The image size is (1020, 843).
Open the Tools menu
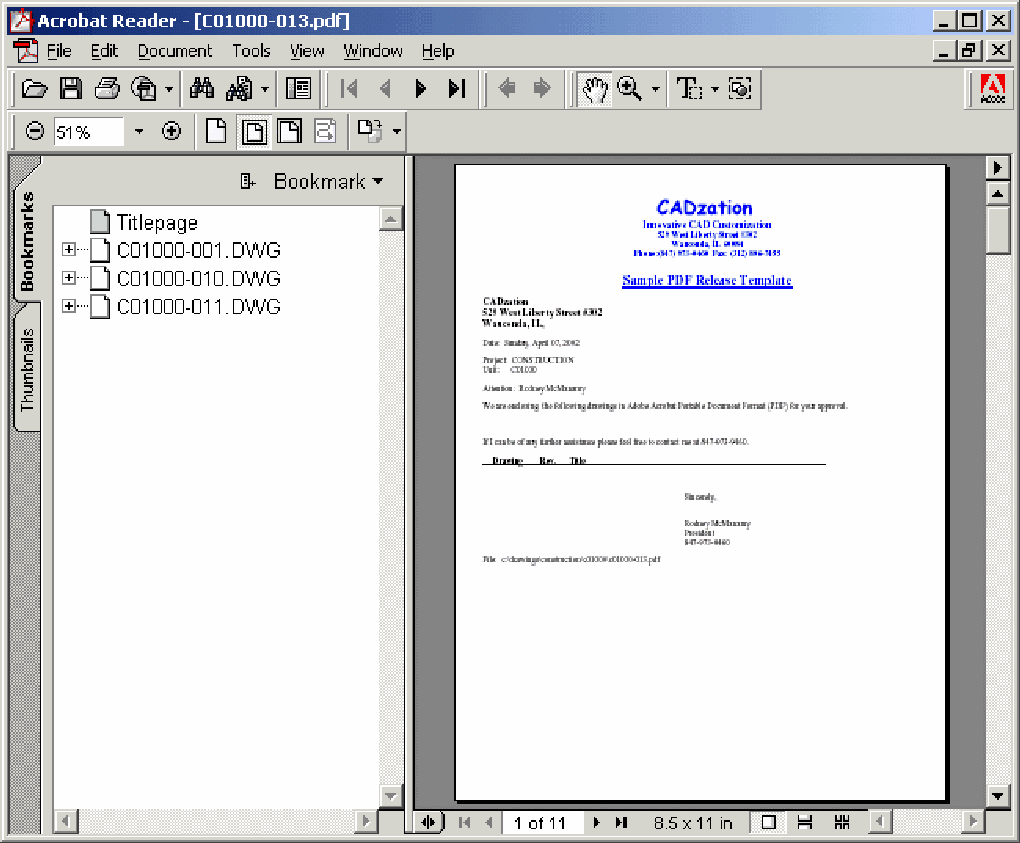click(251, 51)
